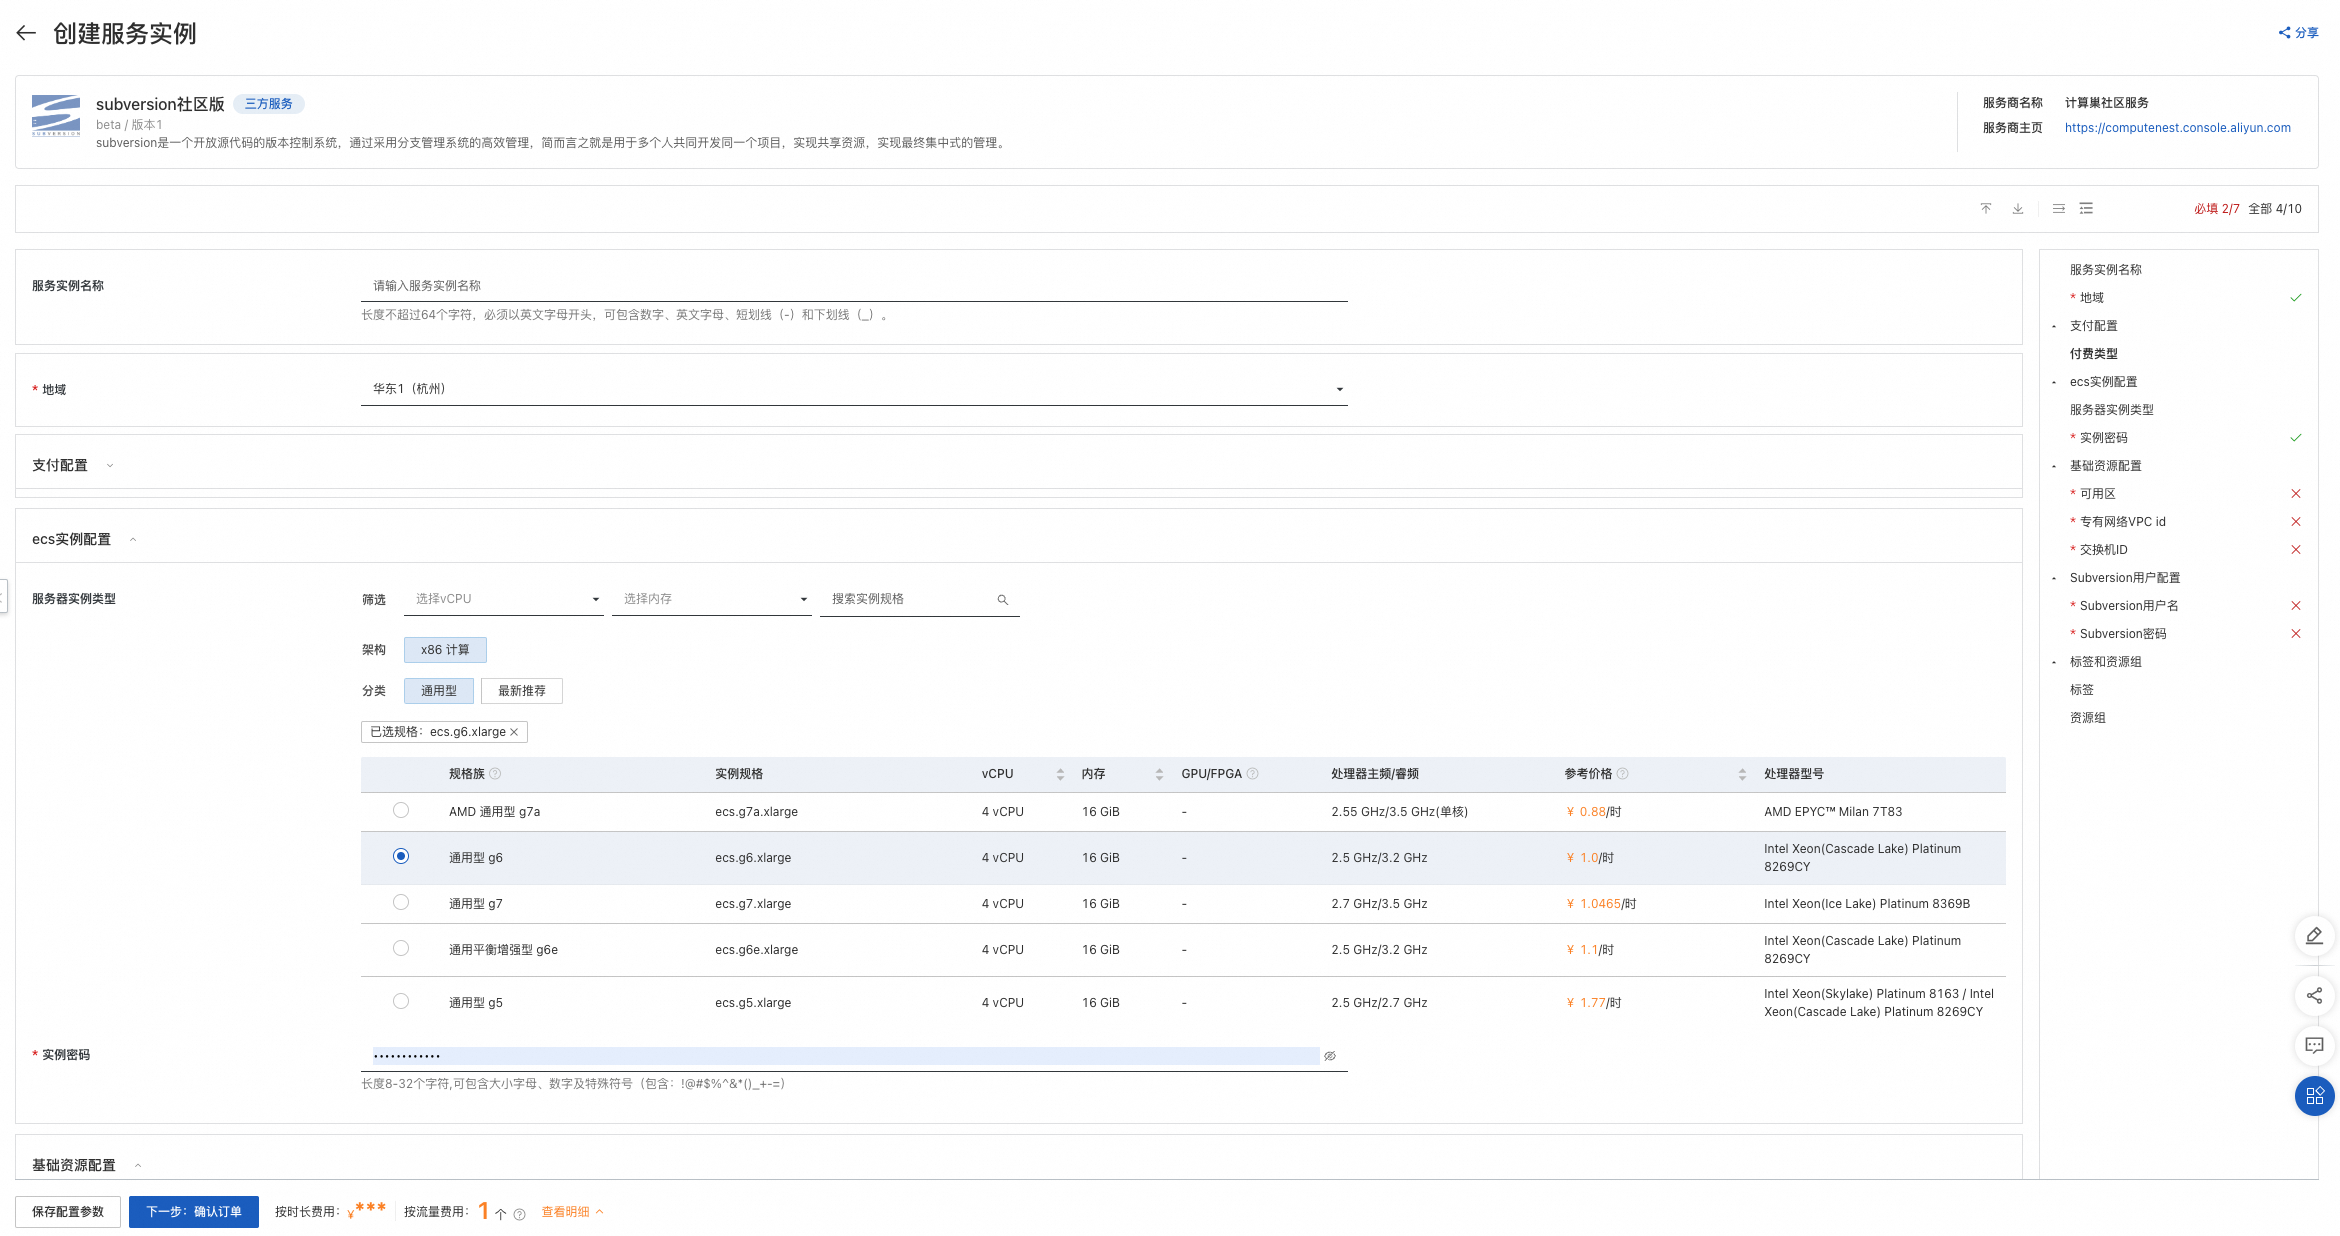Jump to 标签 in outline
The height and width of the screenshot is (1236, 2340).
[2082, 690]
